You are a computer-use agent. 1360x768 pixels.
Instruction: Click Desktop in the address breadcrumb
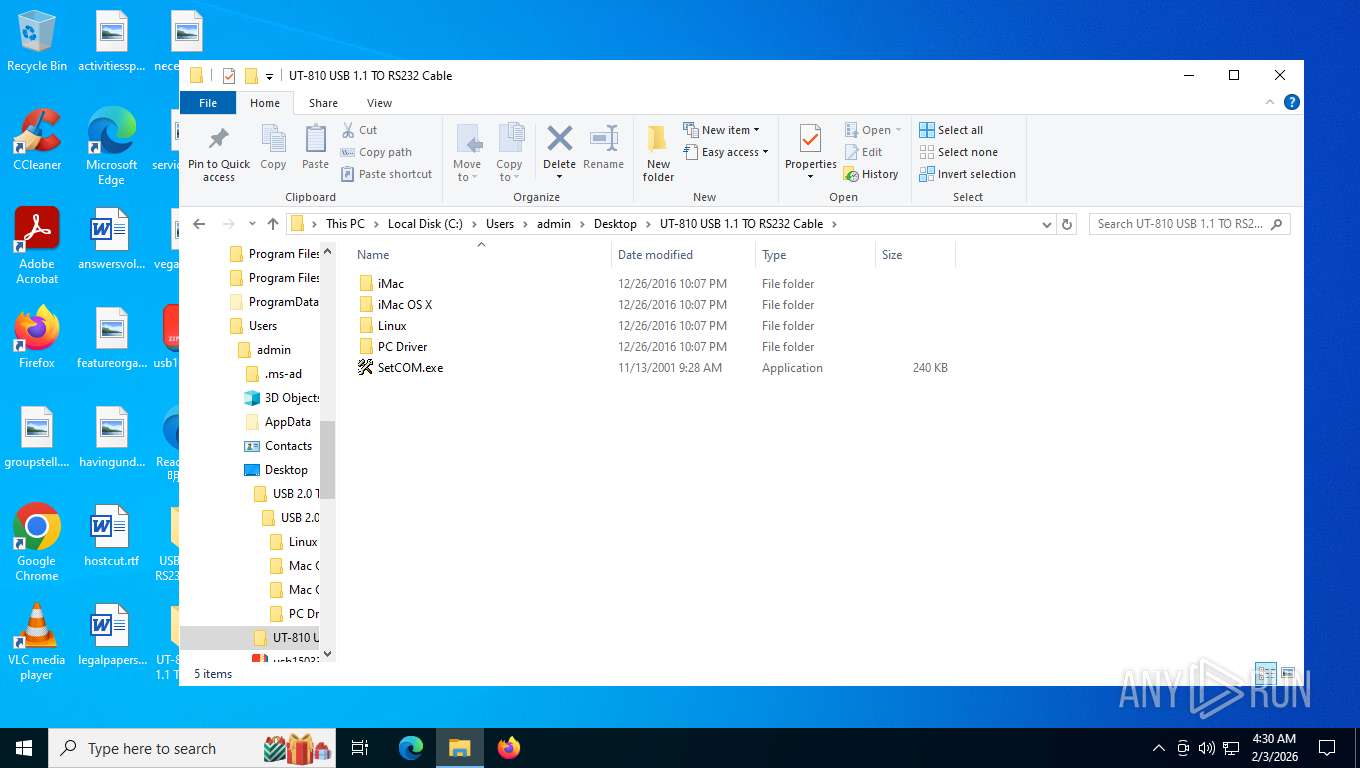615,224
